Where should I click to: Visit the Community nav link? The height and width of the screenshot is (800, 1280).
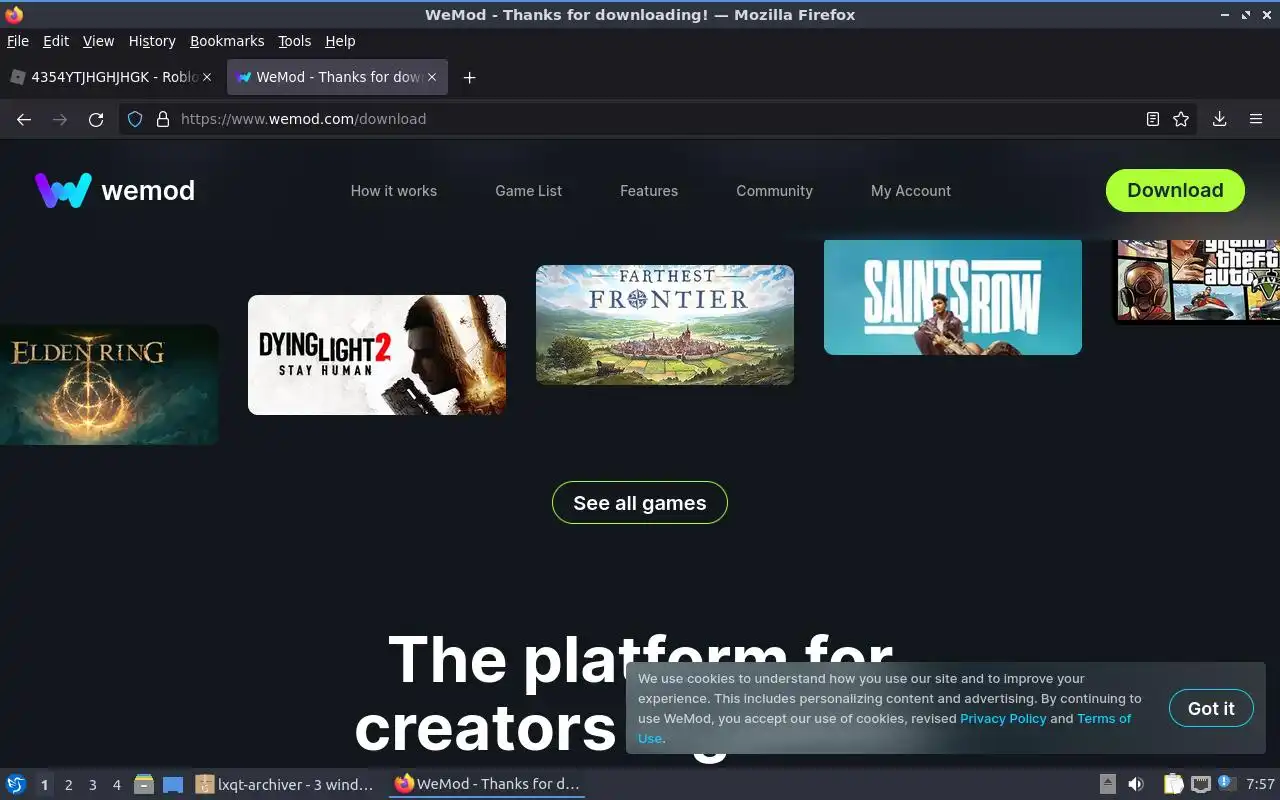pos(775,191)
